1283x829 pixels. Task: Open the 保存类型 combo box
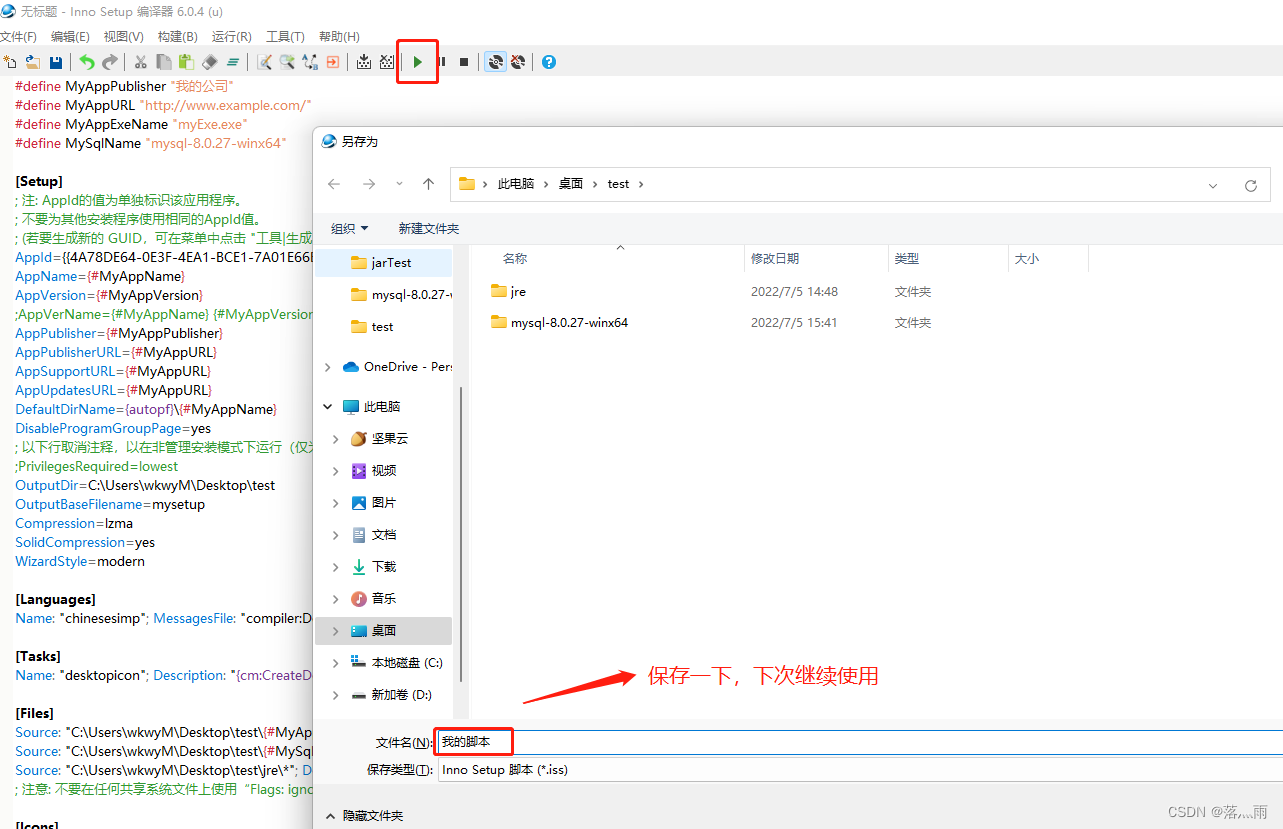pyautogui.click(x=859, y=770)
